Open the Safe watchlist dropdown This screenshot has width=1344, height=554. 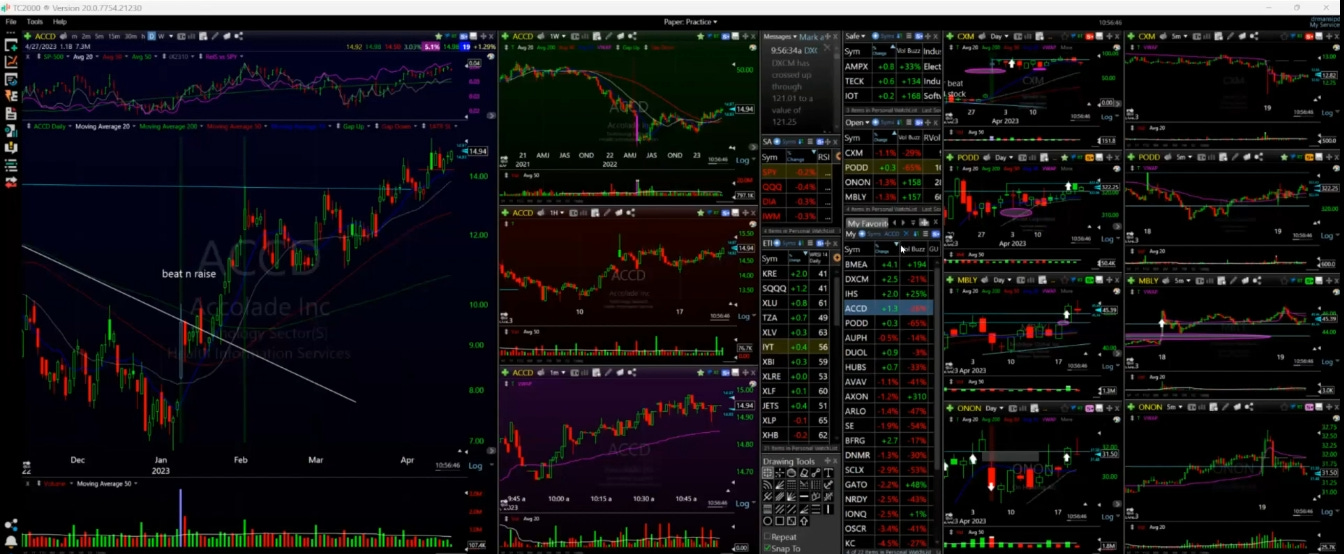coord(855,36)
